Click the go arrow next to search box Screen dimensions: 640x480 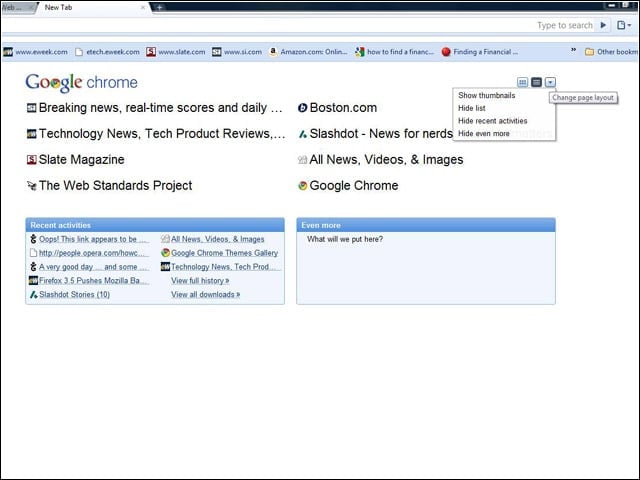click(x=603, y=25)
